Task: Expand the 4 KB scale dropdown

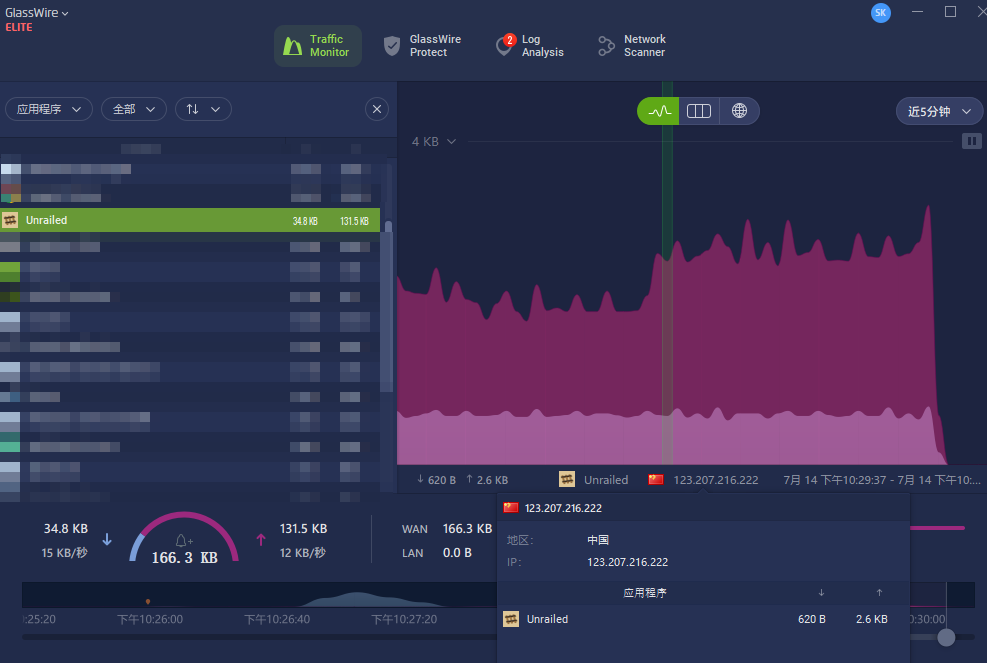Action: [434, 142]
